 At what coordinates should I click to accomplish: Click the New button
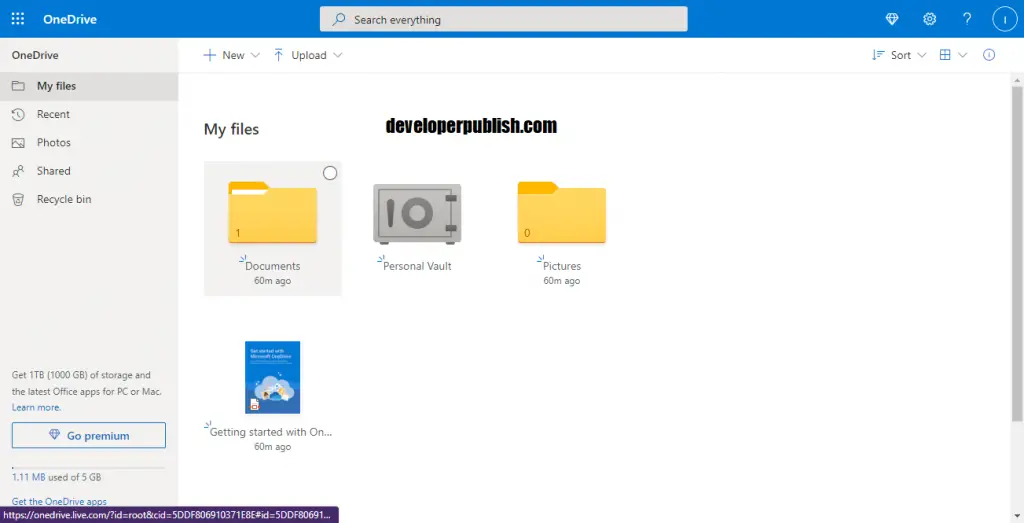224,55
